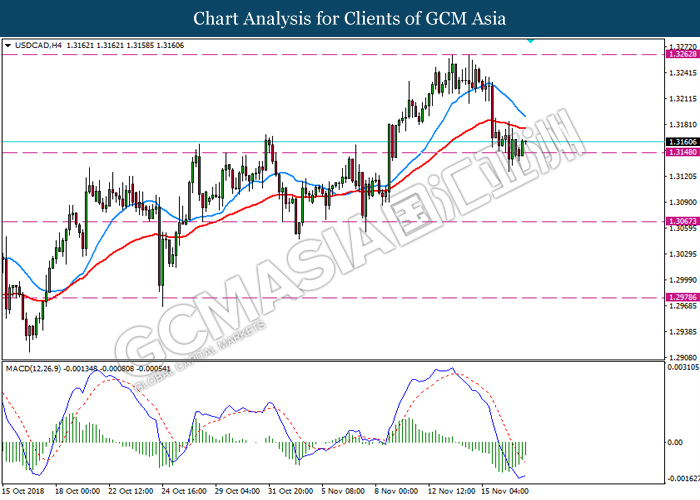
Task: Click the 1.29685 price axis value
Action: pos(683,306)
